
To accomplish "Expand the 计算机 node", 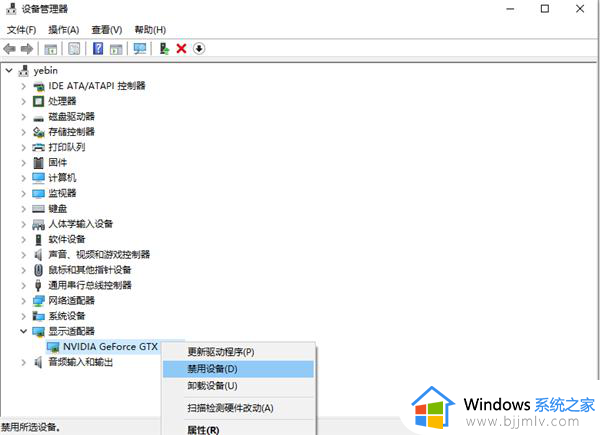I will tap(24, 178).
